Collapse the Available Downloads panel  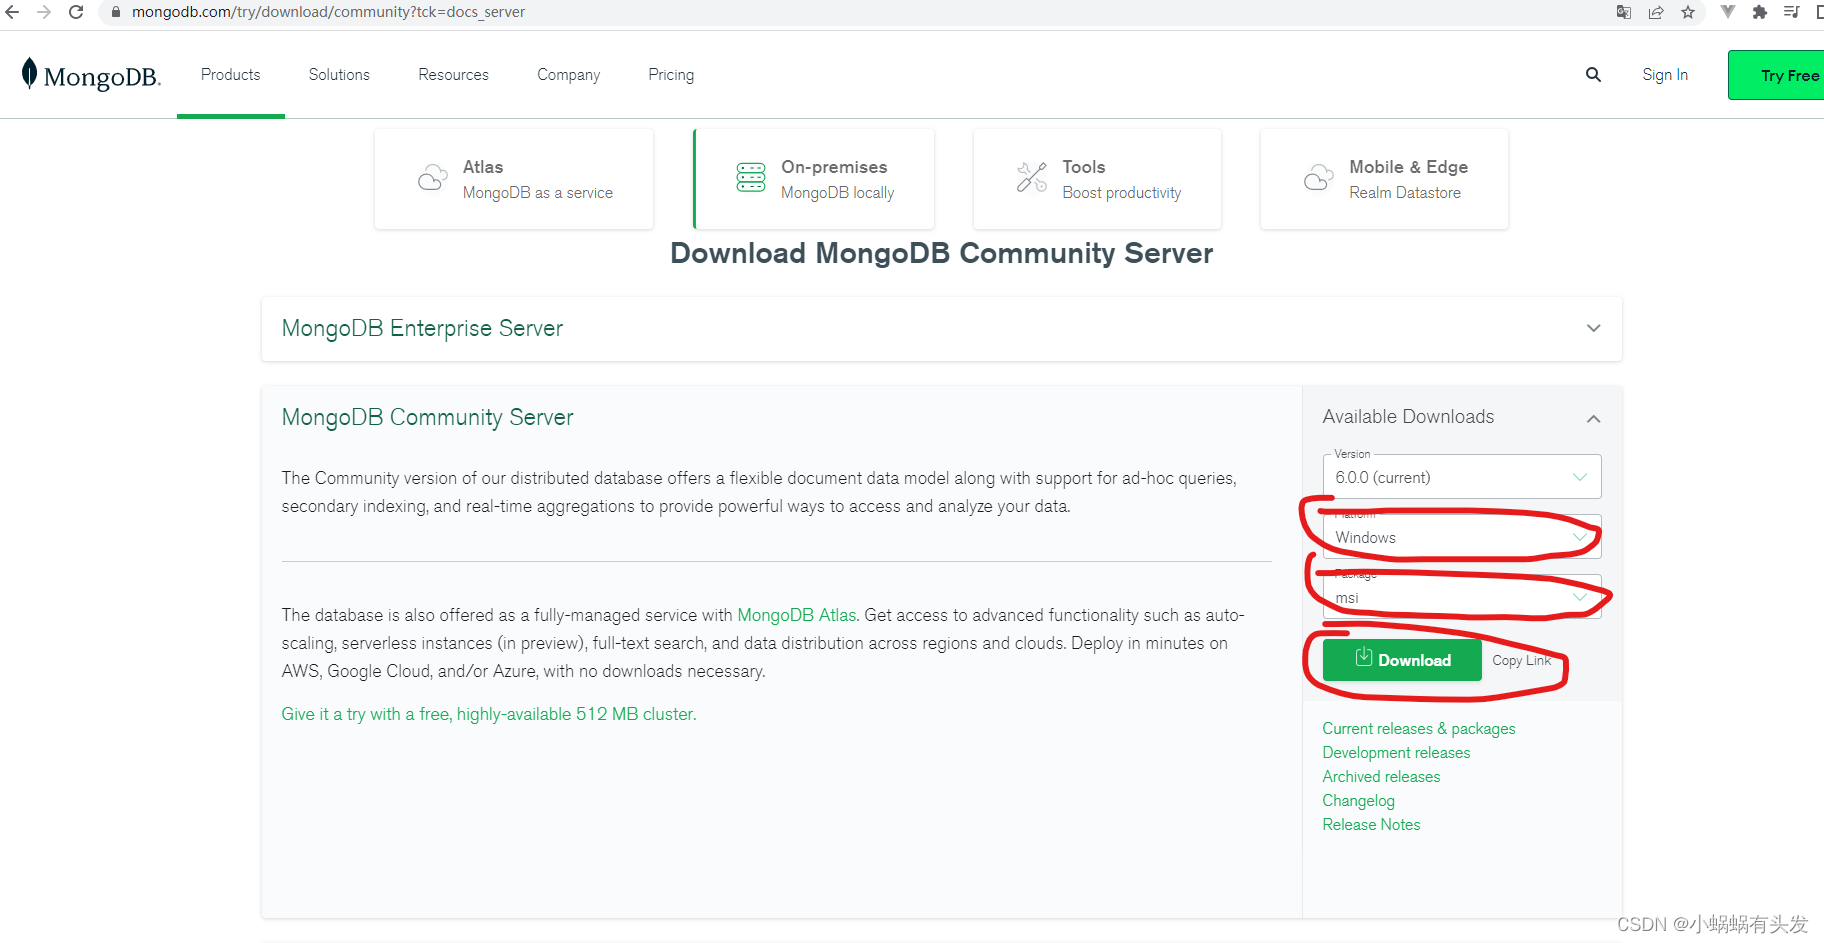click(x=1594, y=419)
